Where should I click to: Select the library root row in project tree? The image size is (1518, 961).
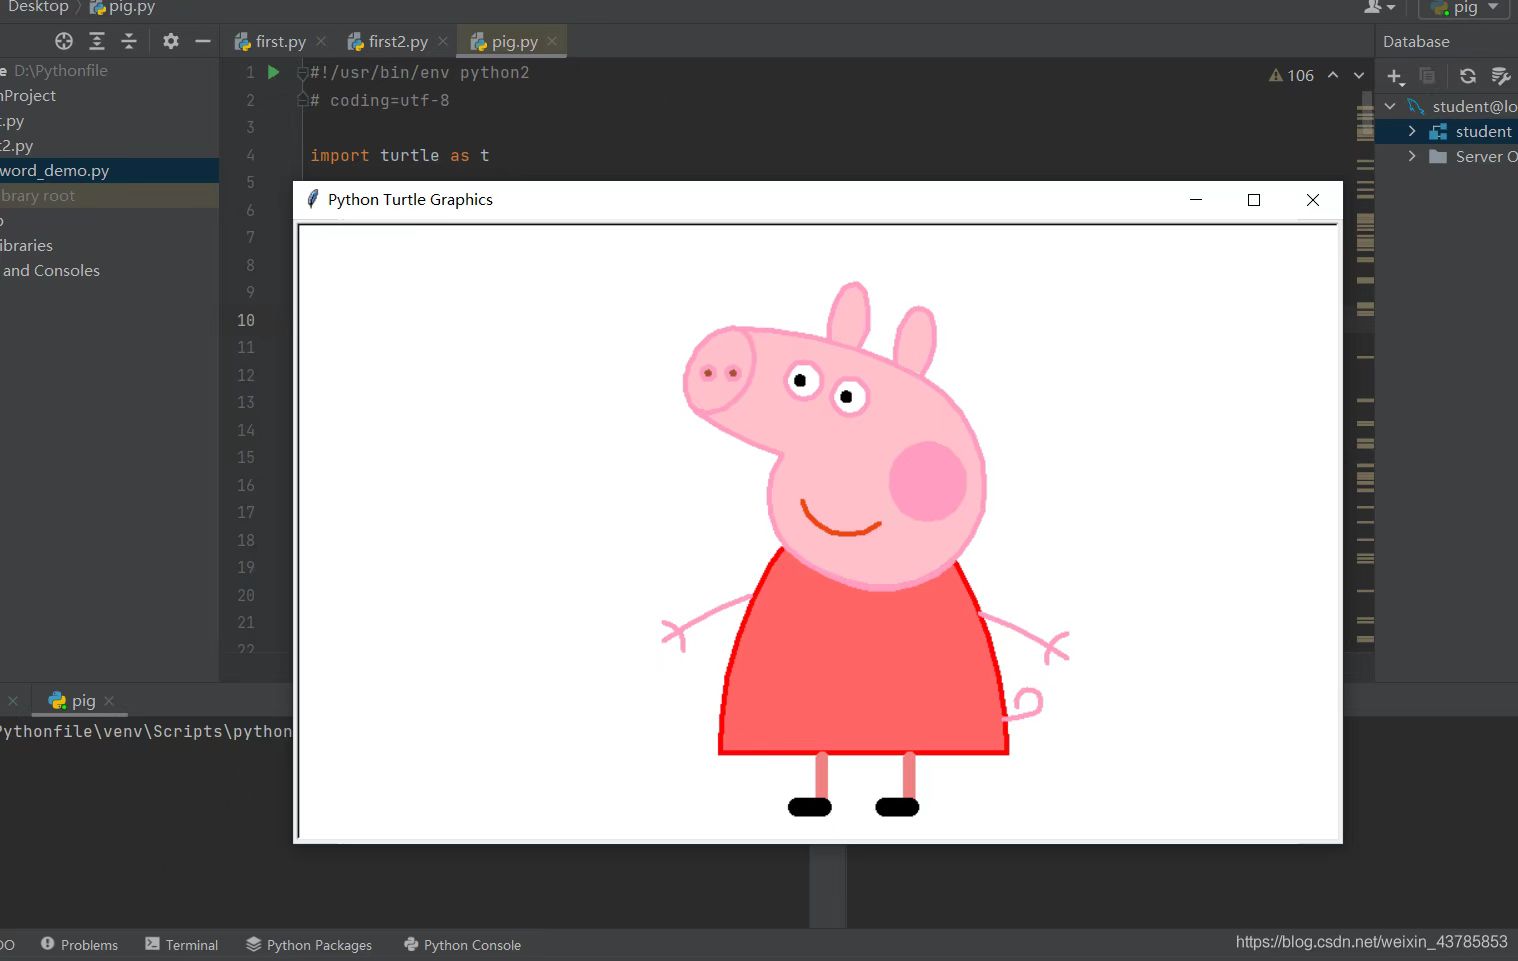tap(109, 196)
